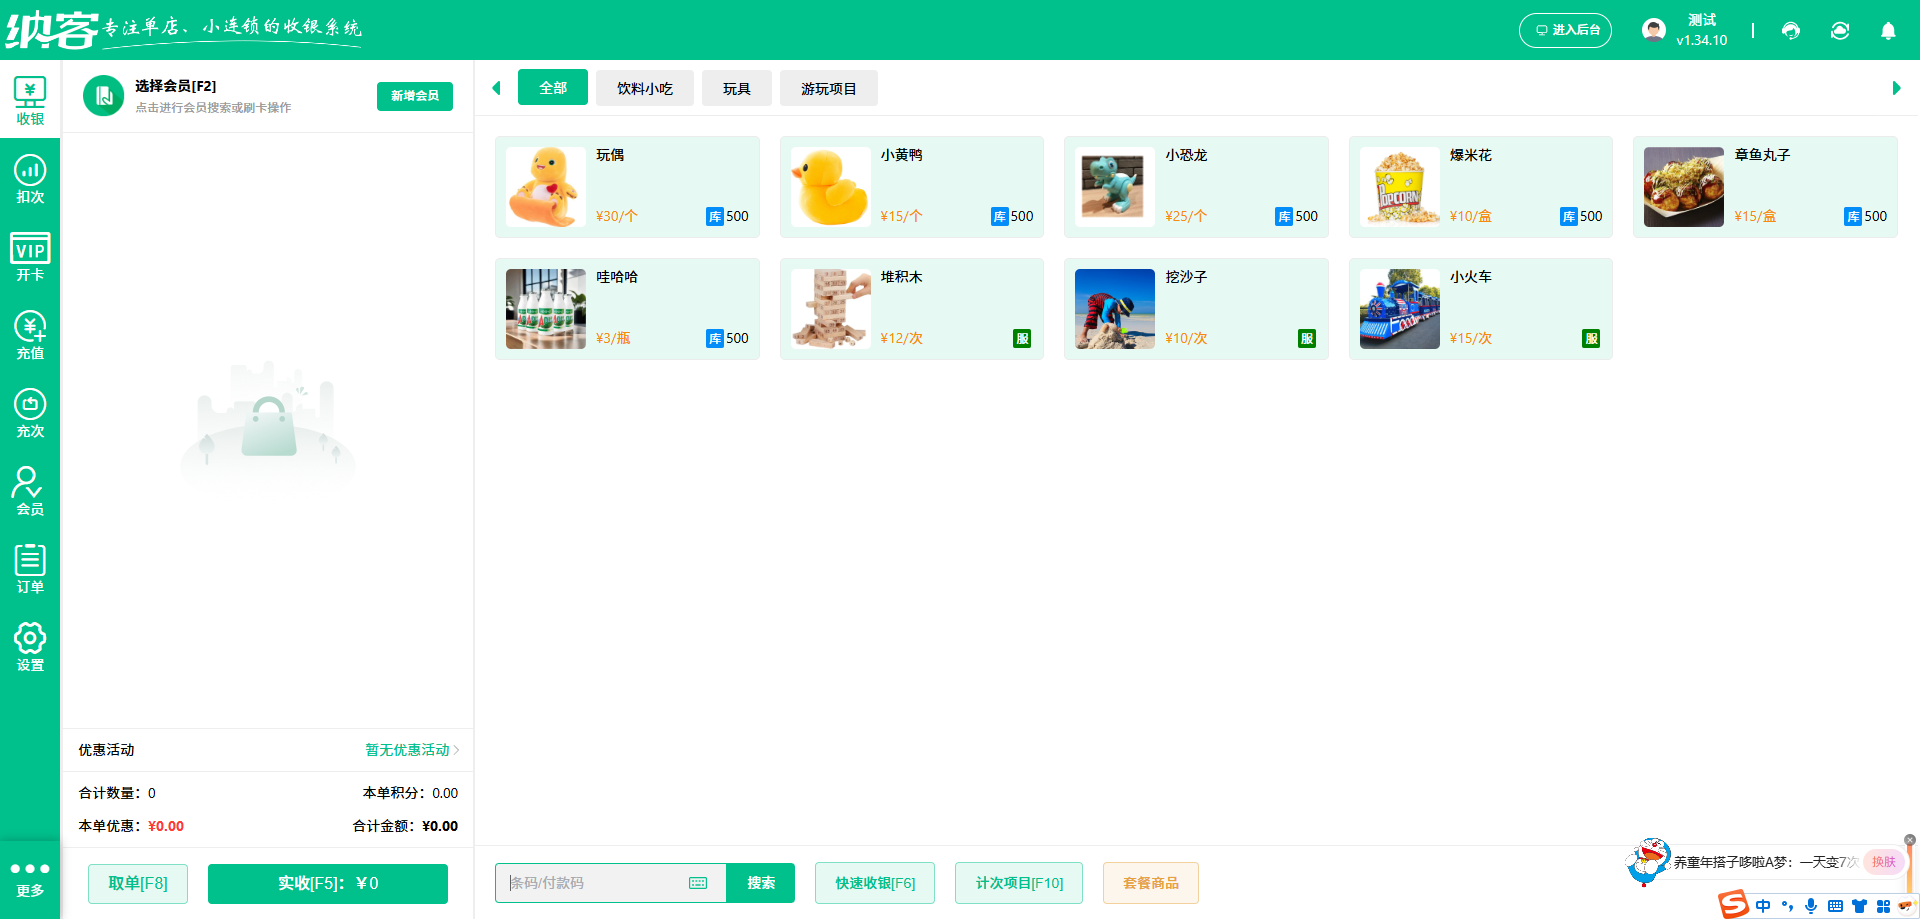Screen dimensions: 1920x919
Task: Open the notification bell icon
Action: tap(1888, 31)
